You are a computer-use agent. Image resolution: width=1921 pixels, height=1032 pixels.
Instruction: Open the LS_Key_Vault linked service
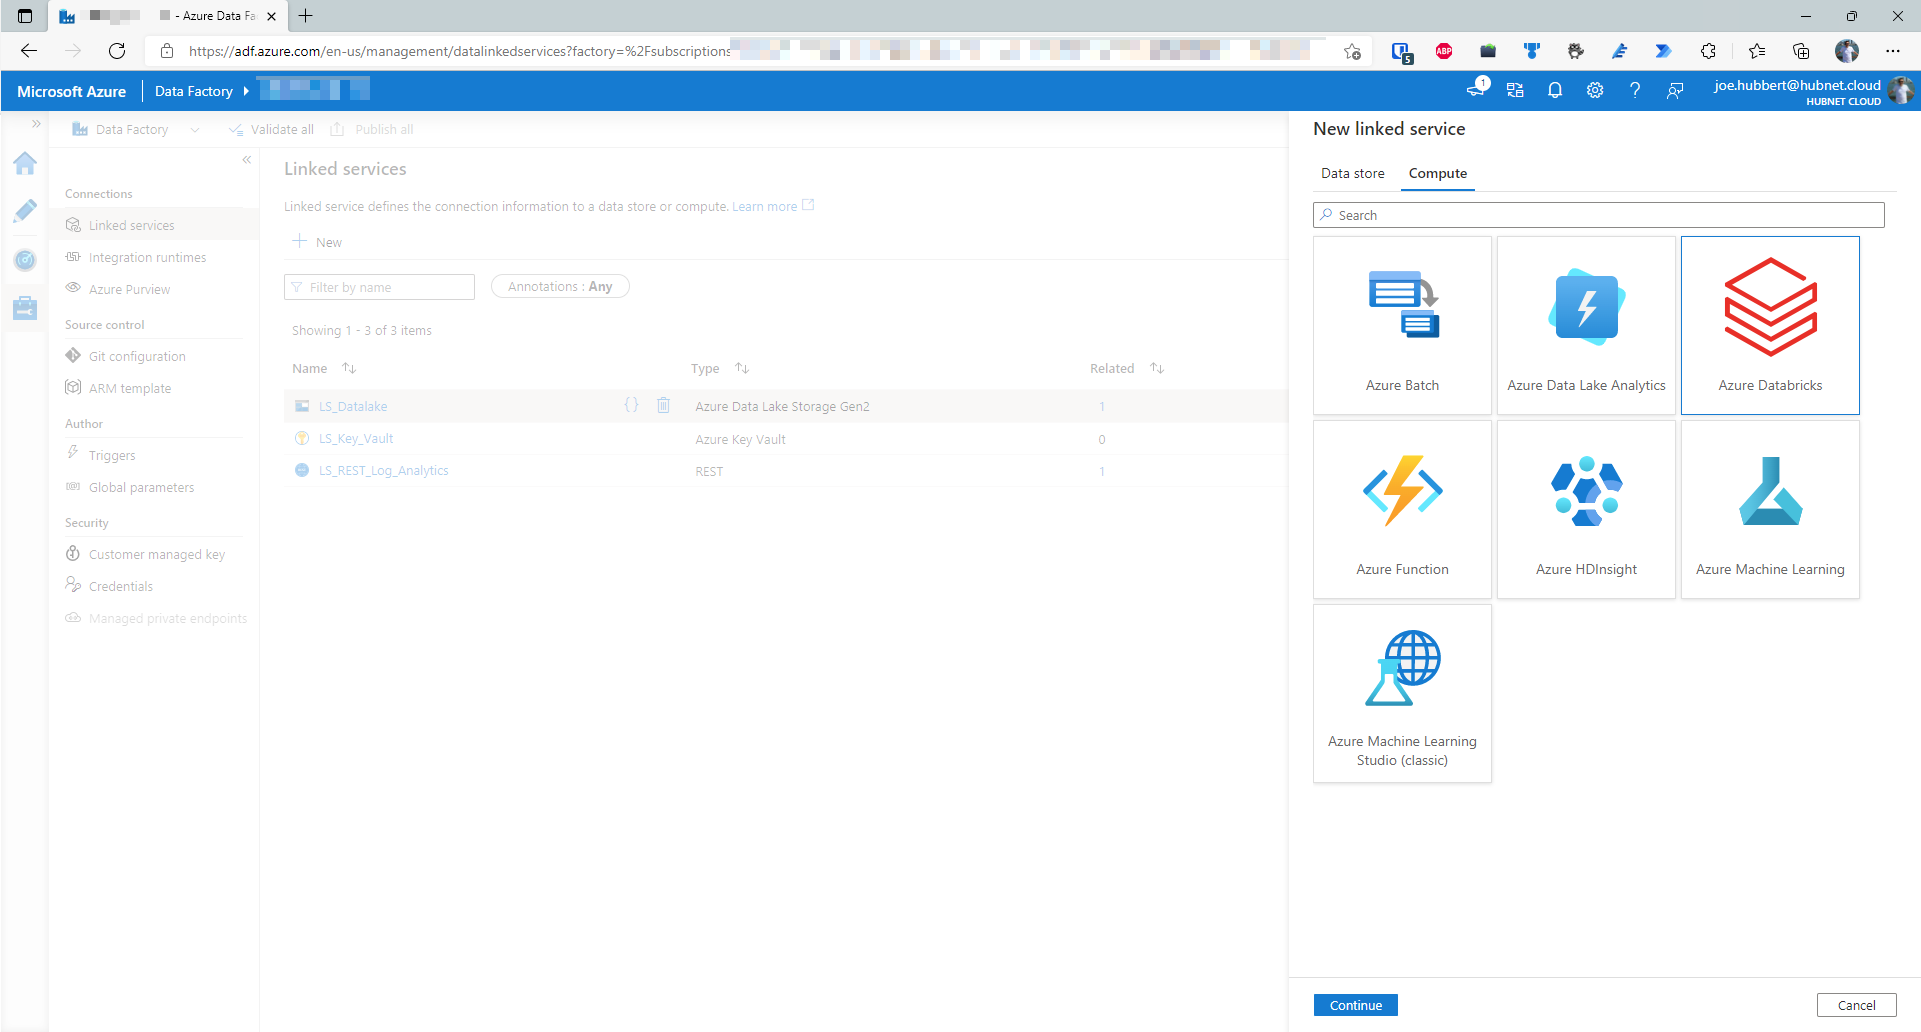[x=356, y=439]
